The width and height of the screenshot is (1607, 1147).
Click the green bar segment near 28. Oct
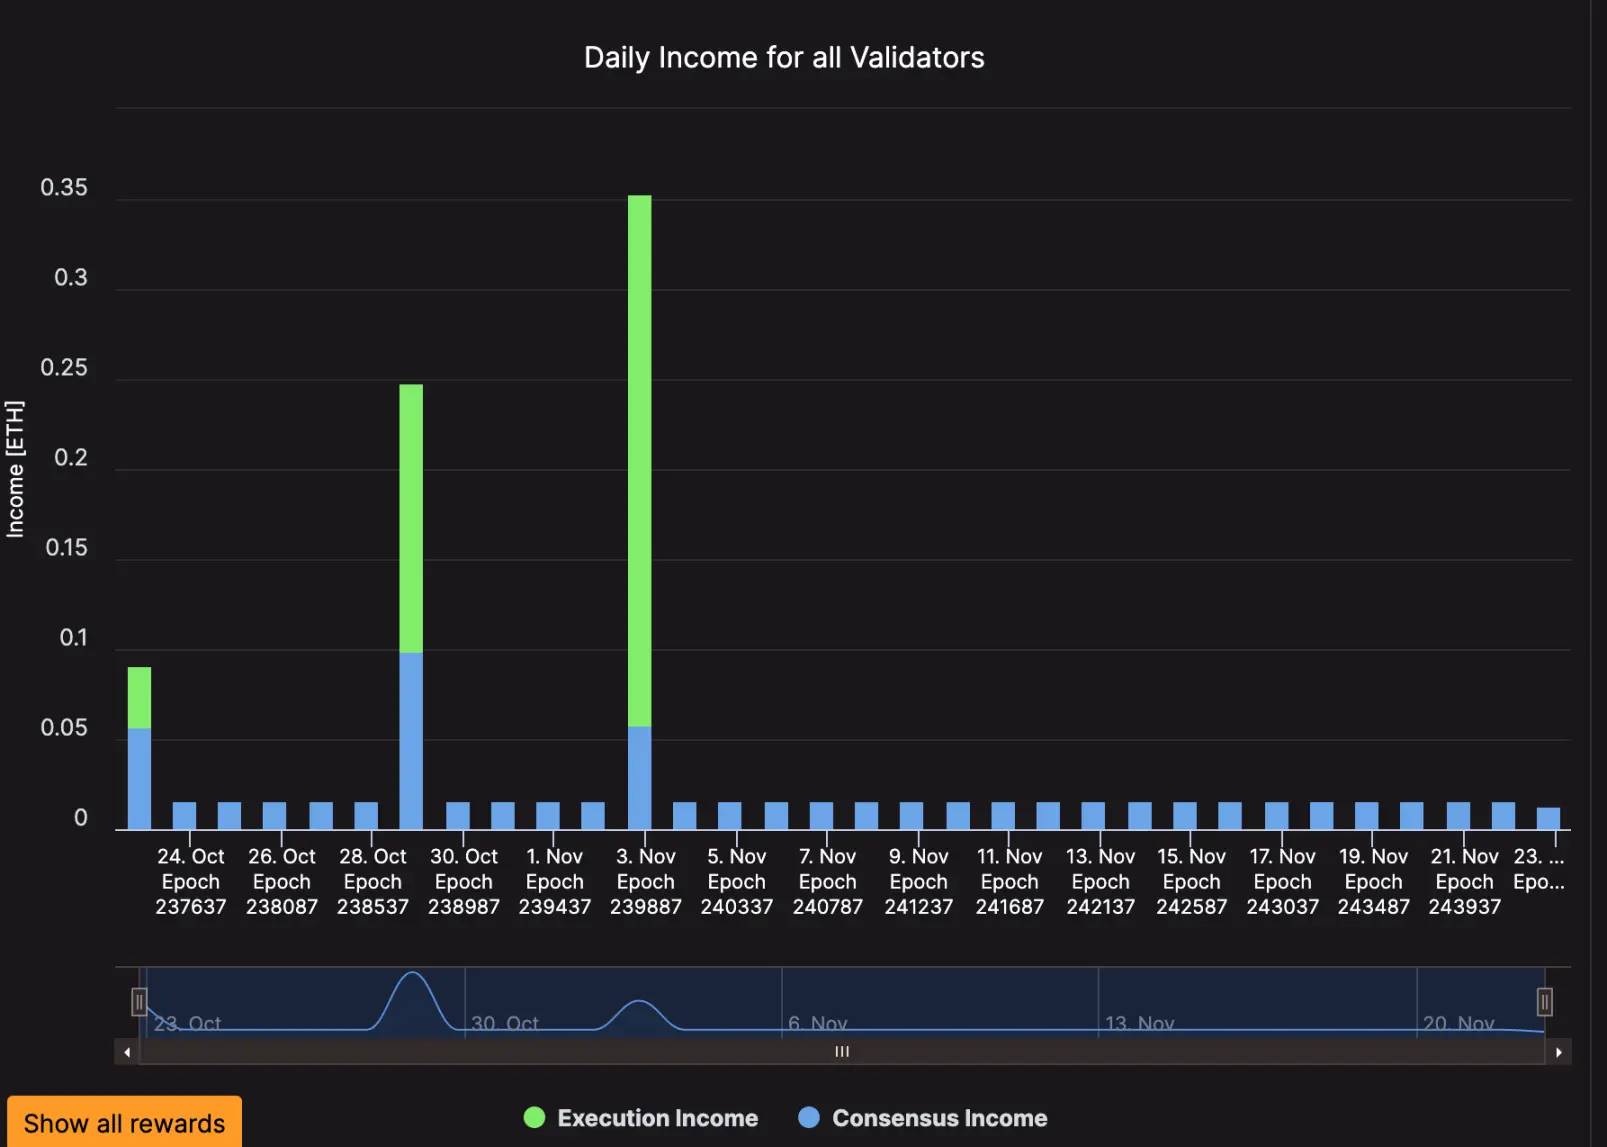[411, 518]
